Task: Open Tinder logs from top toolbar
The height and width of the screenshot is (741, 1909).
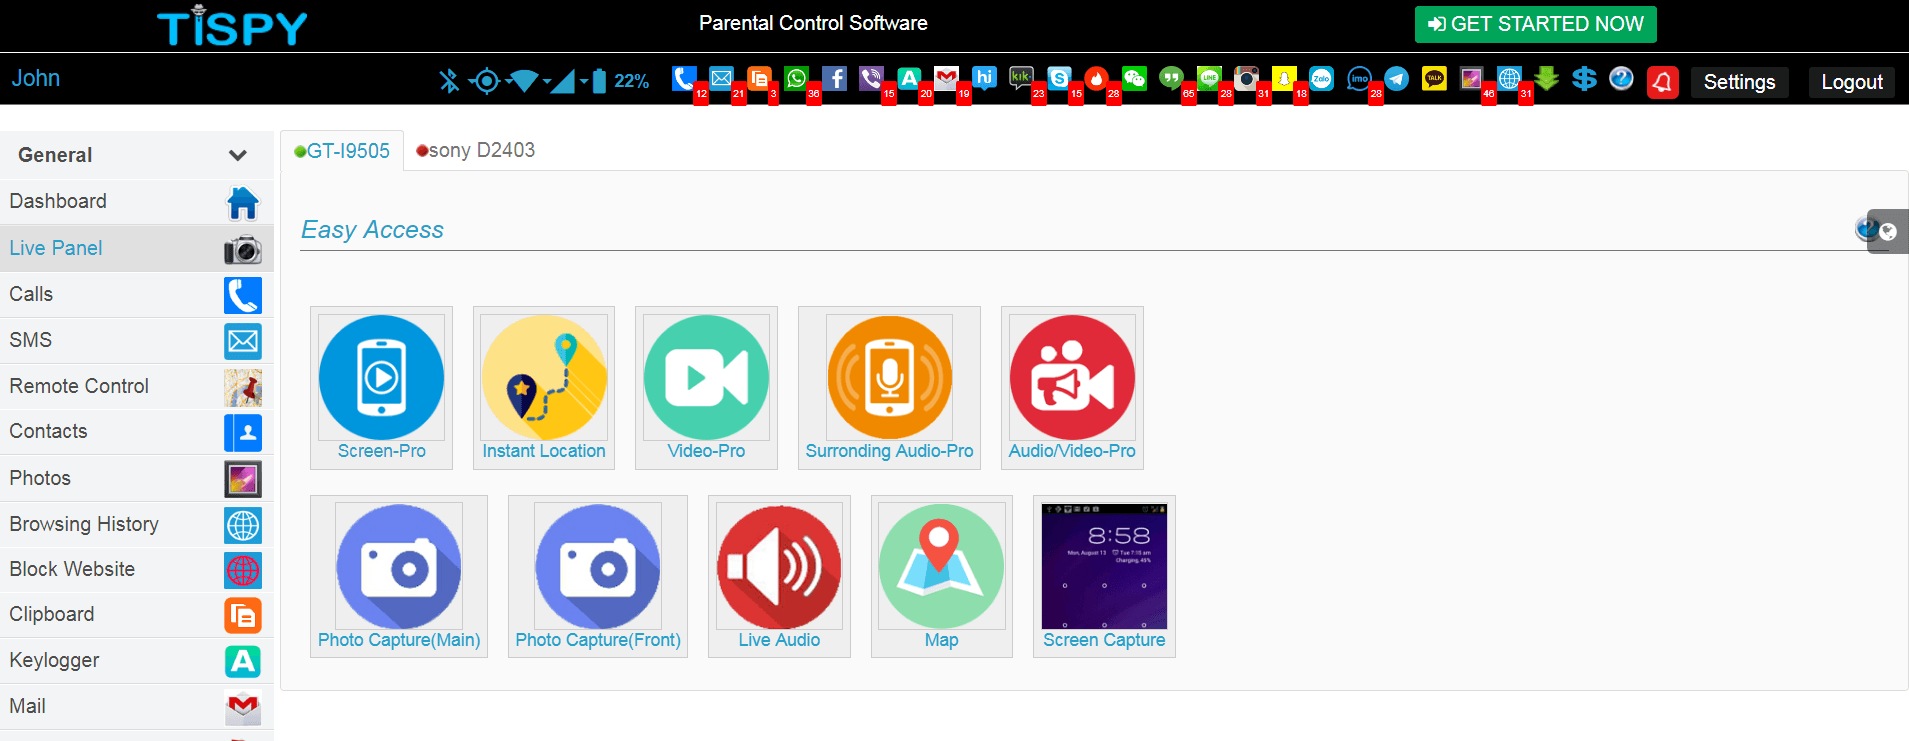Action: 1097,78
